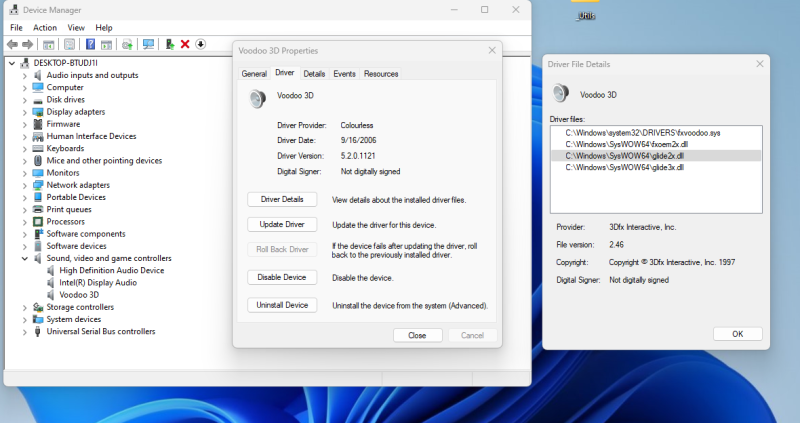Toggle the Show/Hide Action Pane toolbar icon
Image resolution: width=800 pixels, height=423 pixels.
click(x=106, y=44)
